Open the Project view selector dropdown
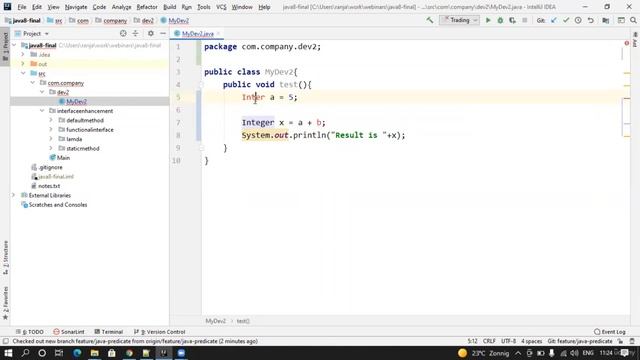This screenshot has height=360, width=640. [32, 33]
